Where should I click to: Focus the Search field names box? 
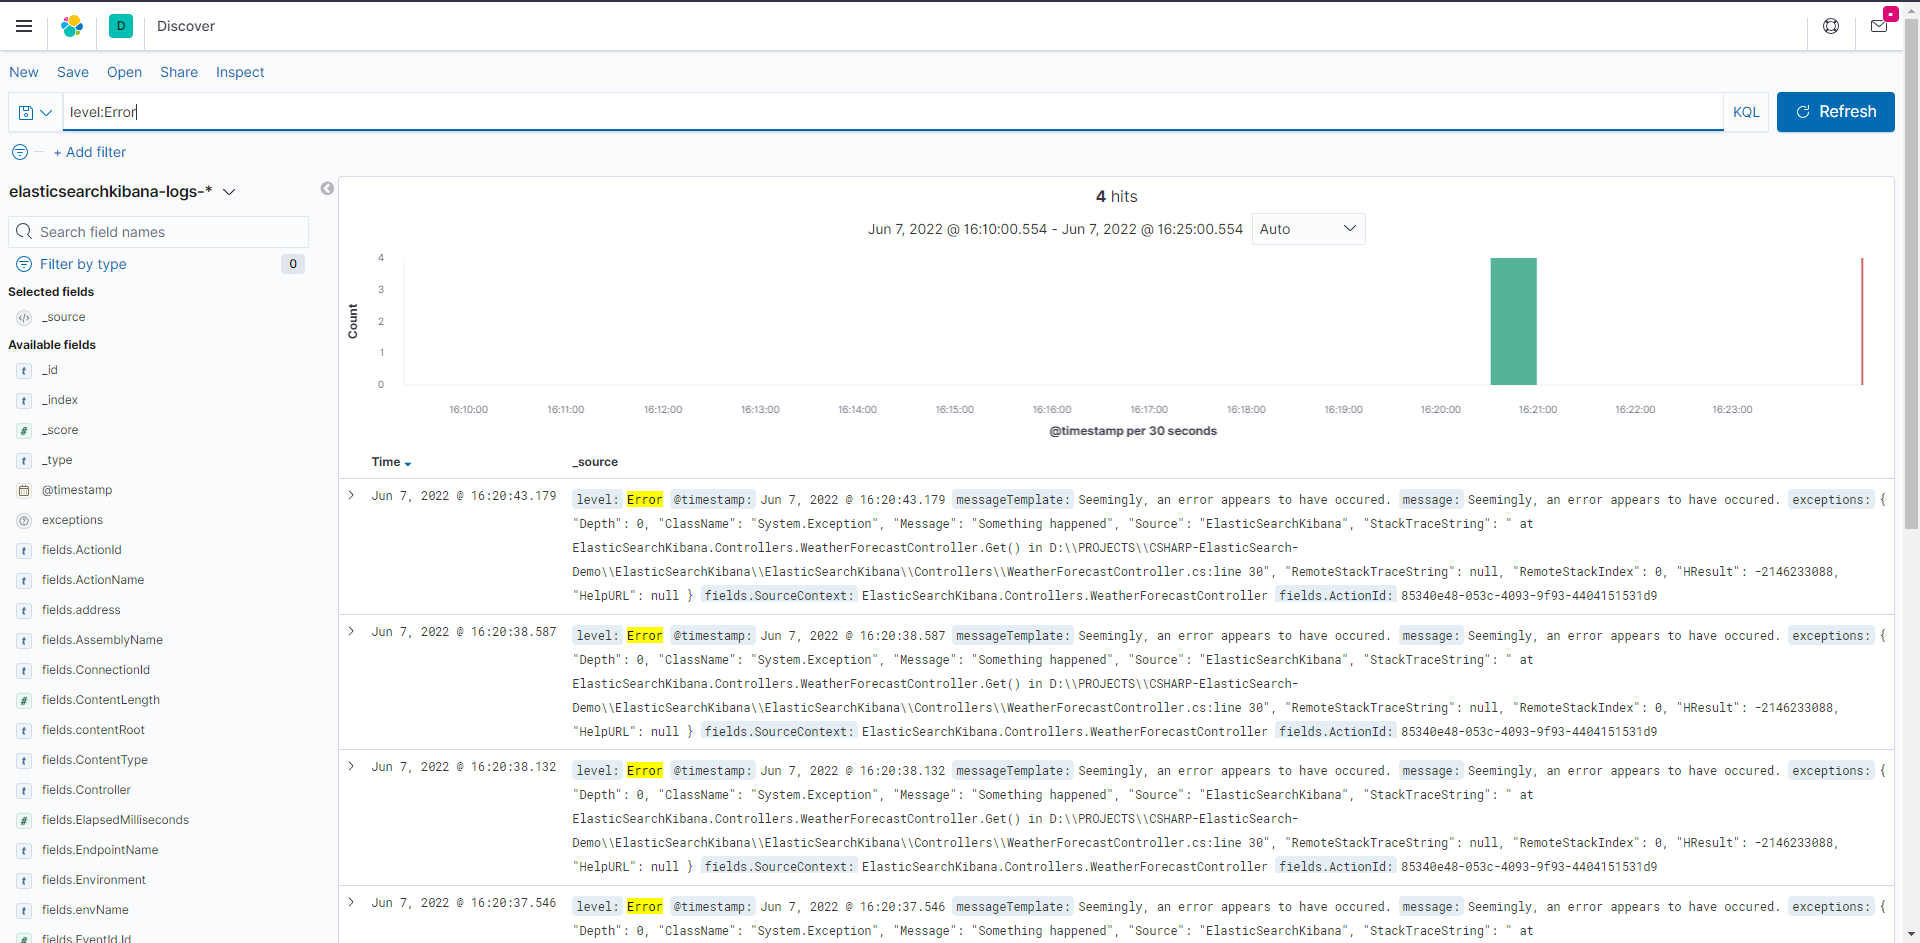pyautogui.click(x=159, y=232)
